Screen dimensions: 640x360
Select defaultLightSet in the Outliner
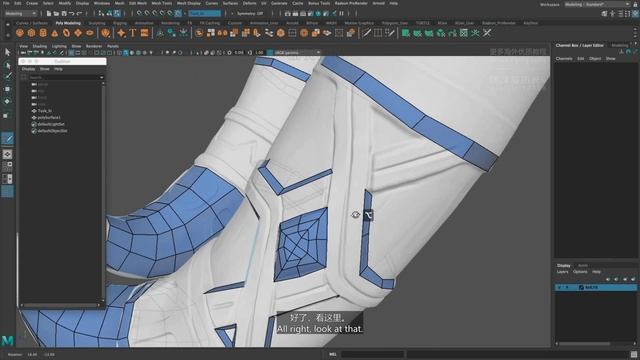click(x=51, y=124)
